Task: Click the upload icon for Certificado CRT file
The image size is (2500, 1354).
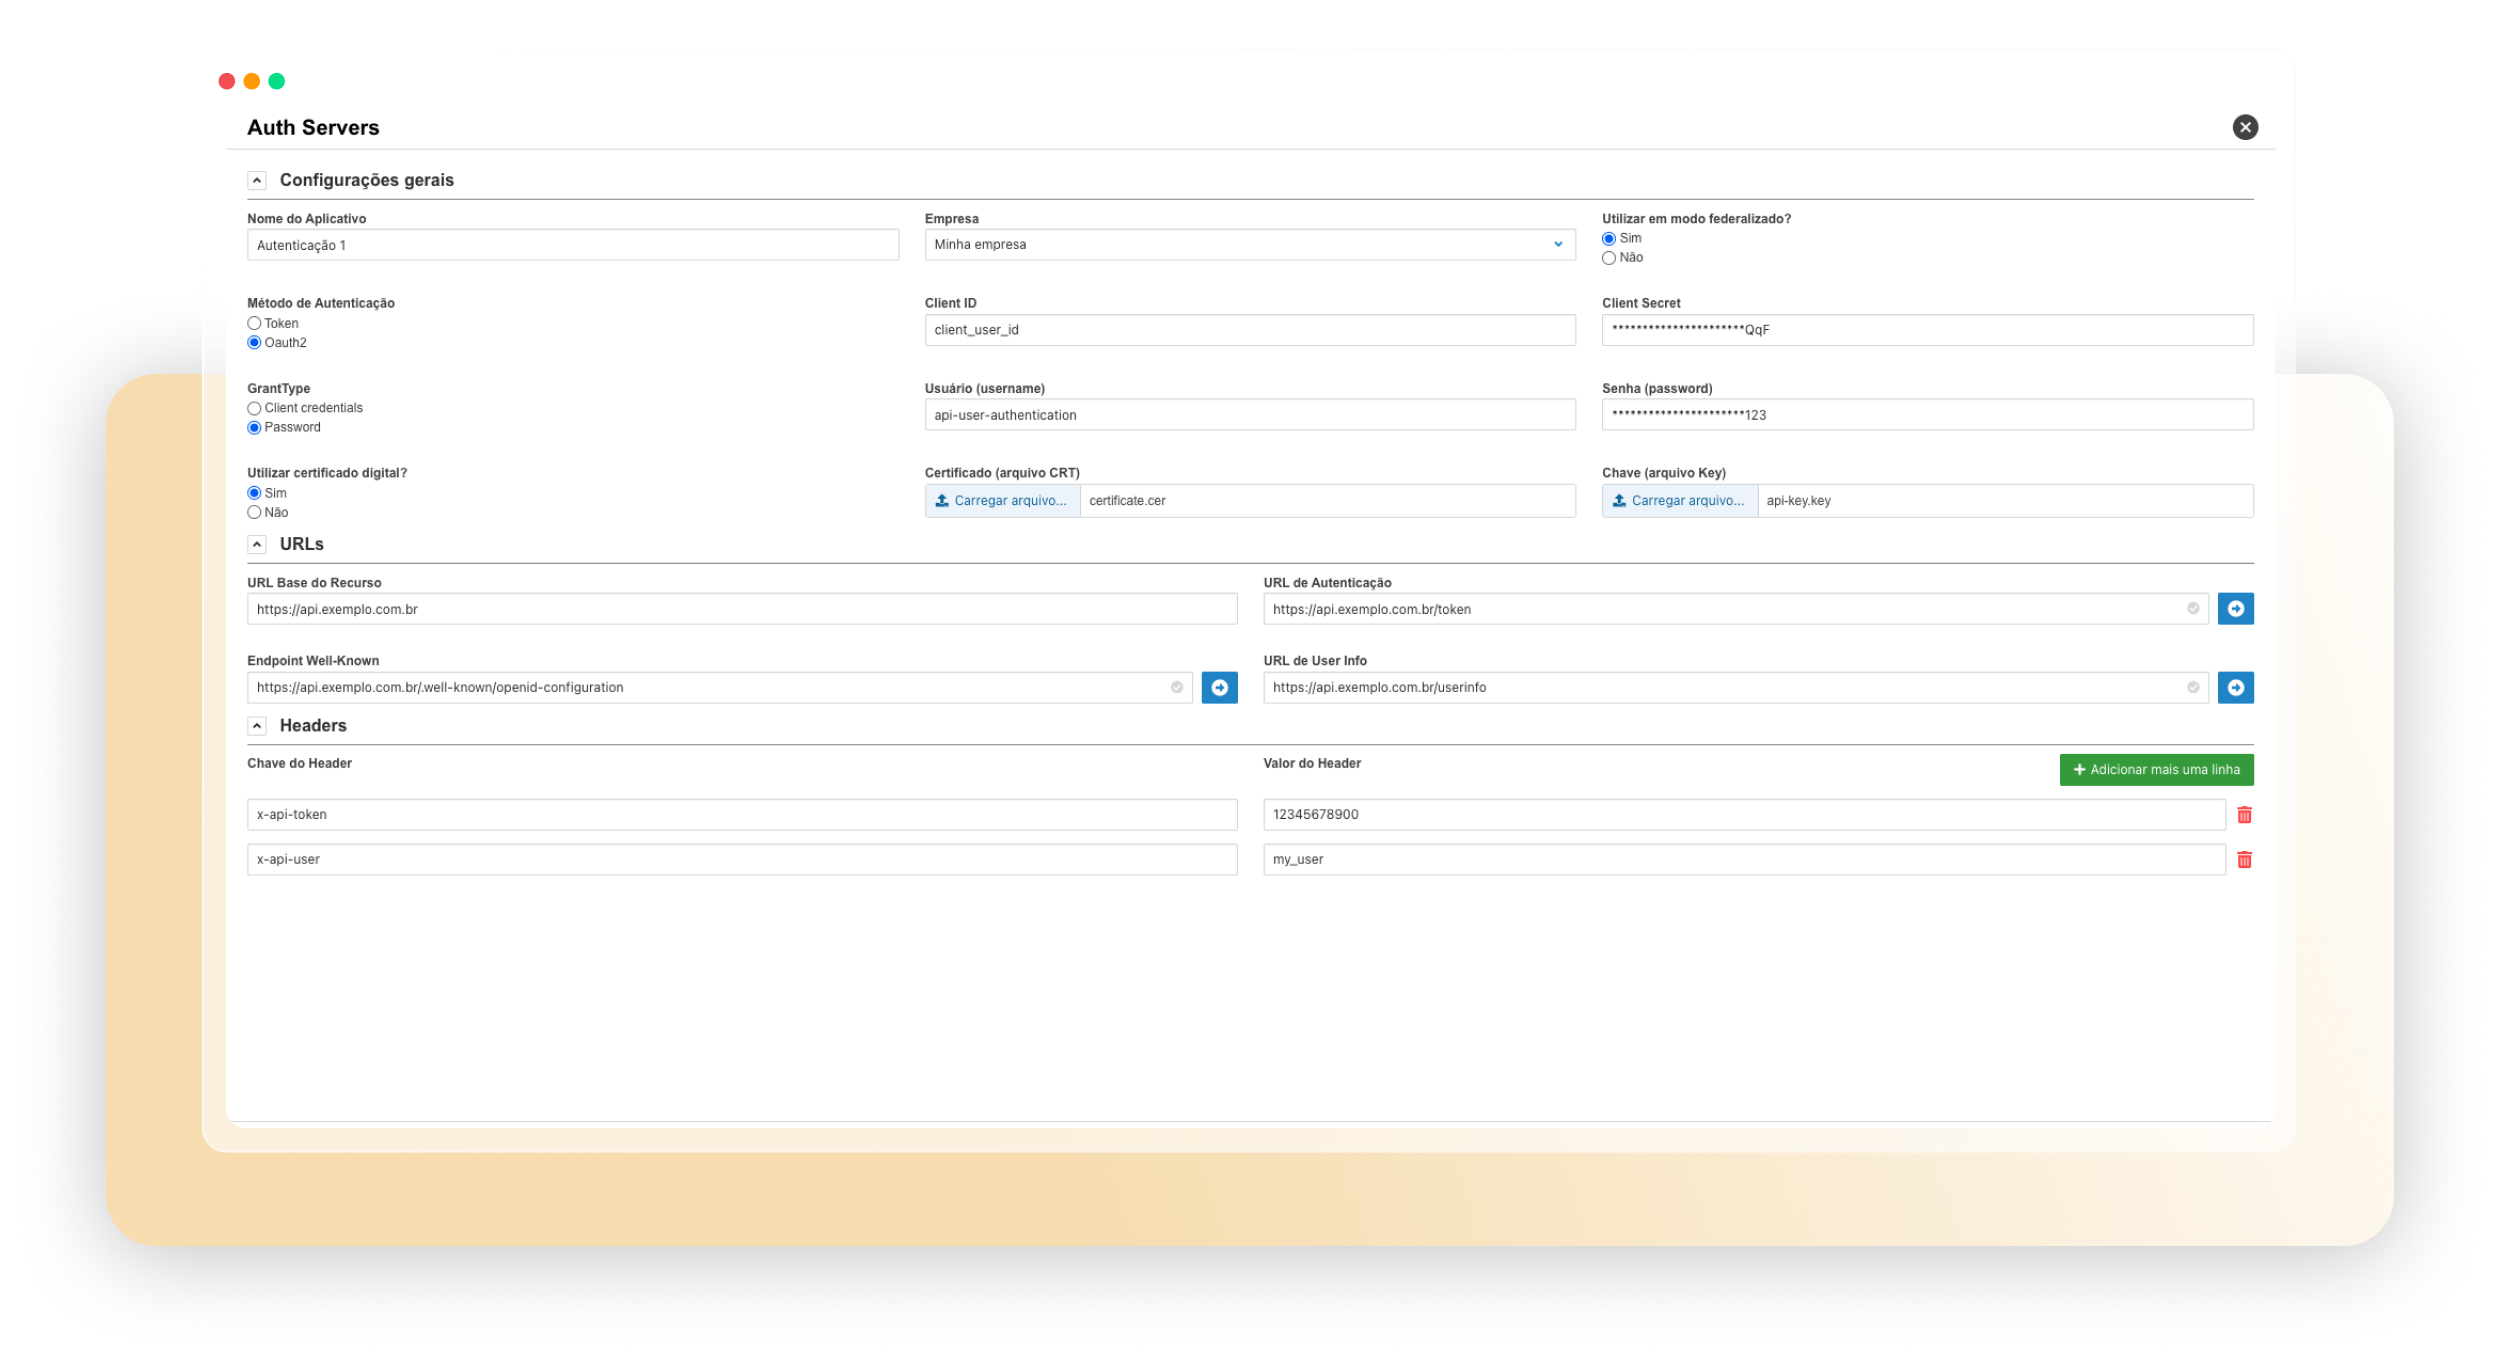Action: point(941,501)
